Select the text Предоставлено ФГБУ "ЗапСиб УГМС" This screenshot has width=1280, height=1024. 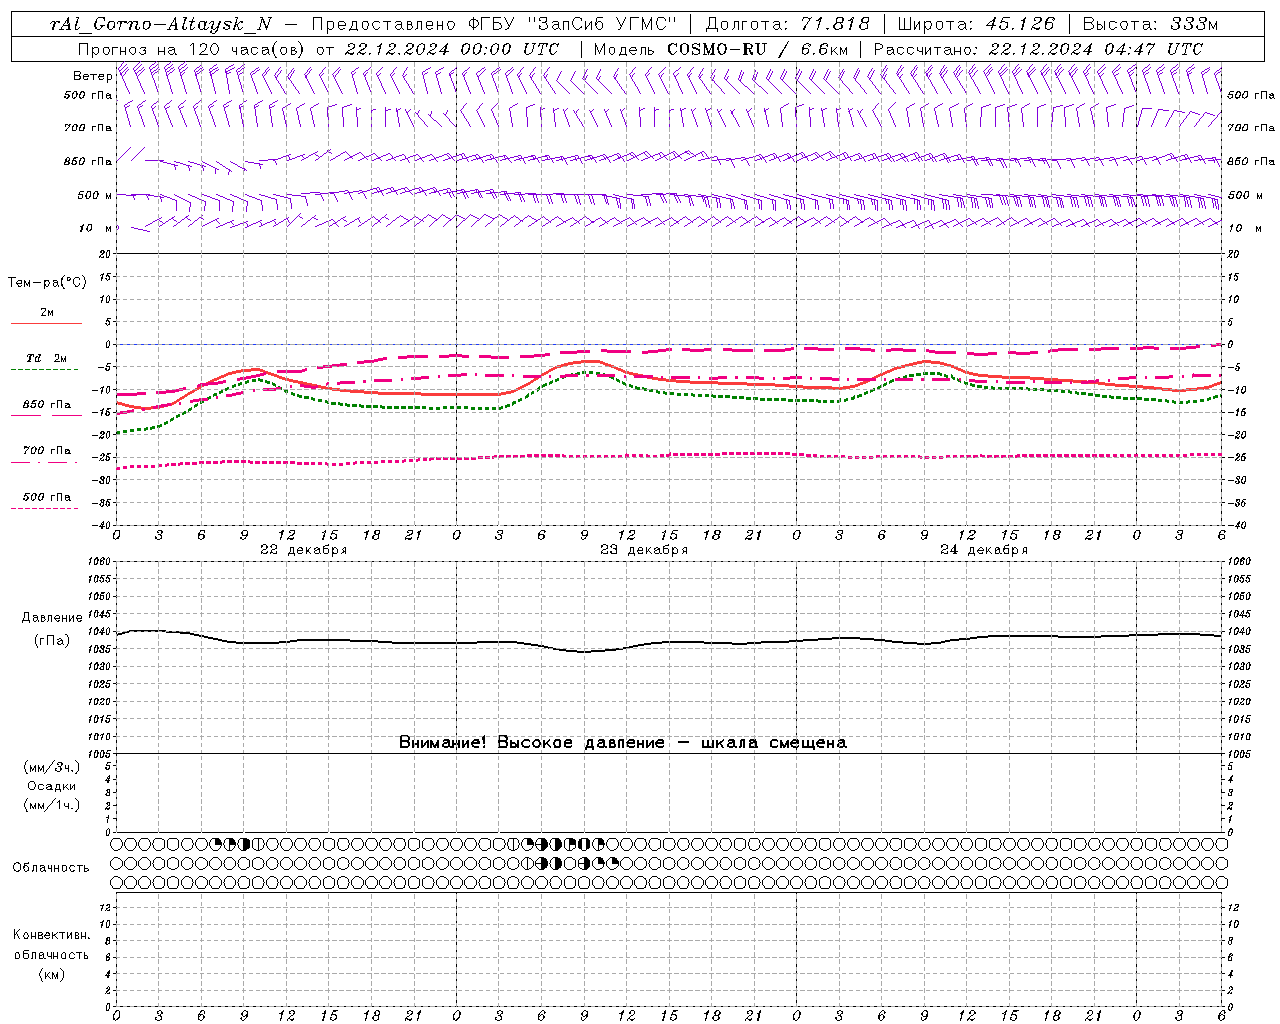(494, 24)
